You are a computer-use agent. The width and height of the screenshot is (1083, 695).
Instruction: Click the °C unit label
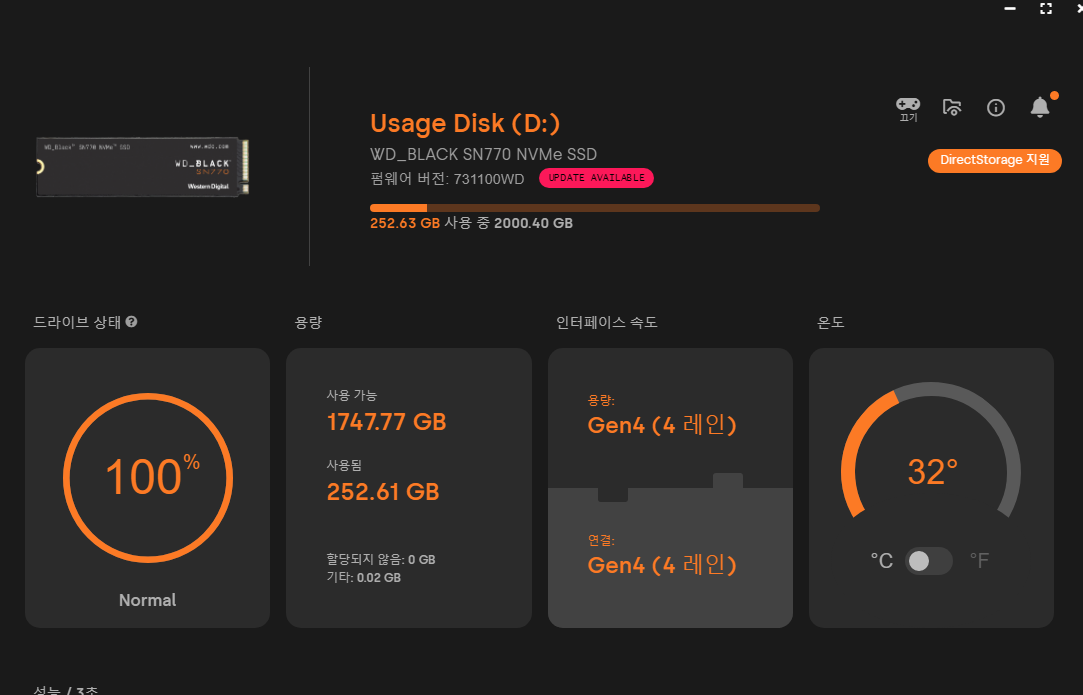pos(881,560)
